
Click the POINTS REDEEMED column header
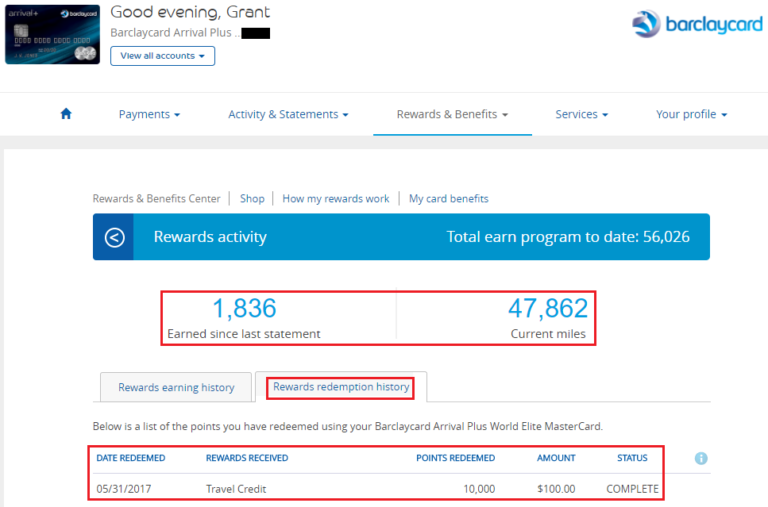click(456, 458)
